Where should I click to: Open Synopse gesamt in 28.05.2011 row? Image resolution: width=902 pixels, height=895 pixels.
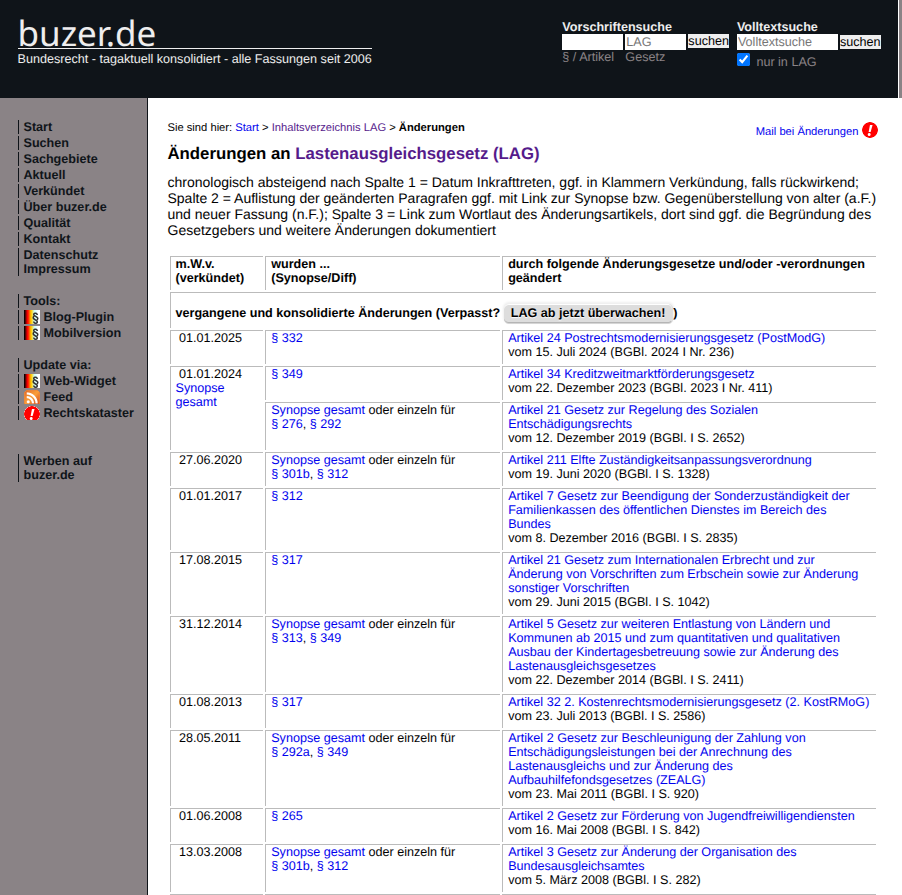[318, 738]
